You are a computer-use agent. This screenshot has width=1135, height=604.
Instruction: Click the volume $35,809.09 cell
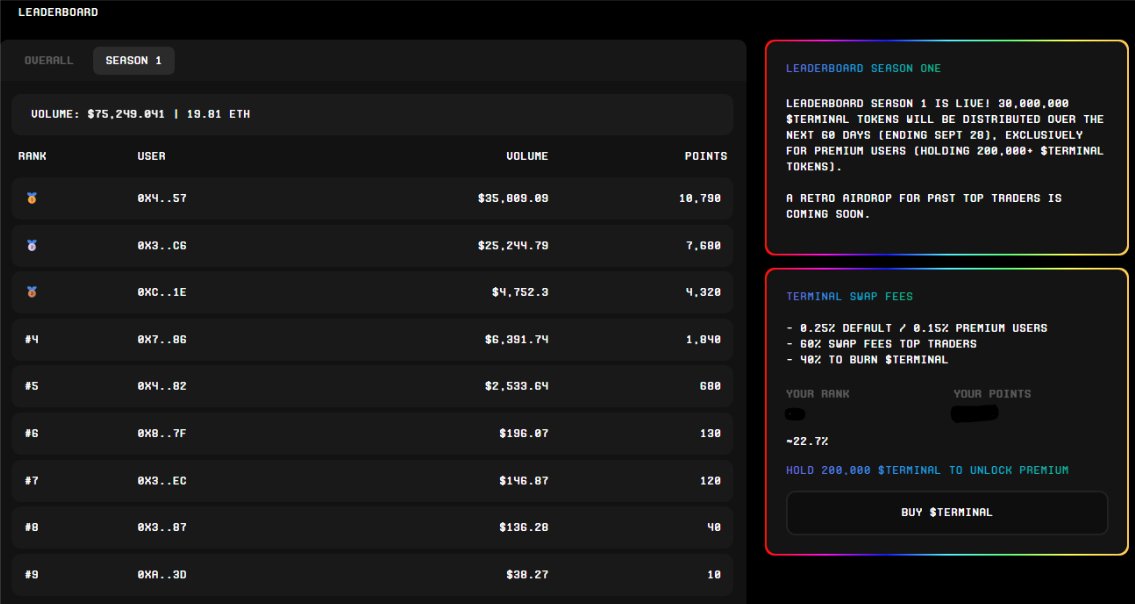pyautogui.click(x=513, y=198)
